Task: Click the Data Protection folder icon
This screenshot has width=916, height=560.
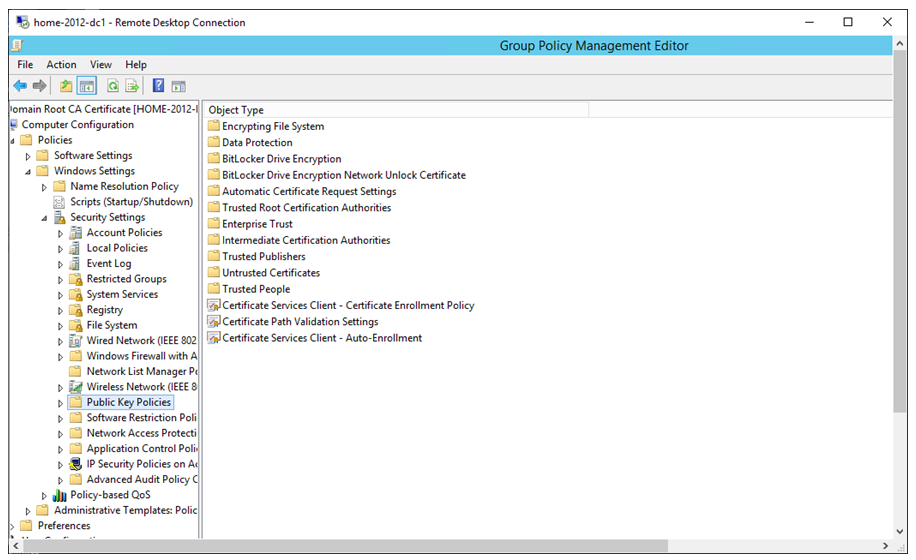Action: coord(214,142)
